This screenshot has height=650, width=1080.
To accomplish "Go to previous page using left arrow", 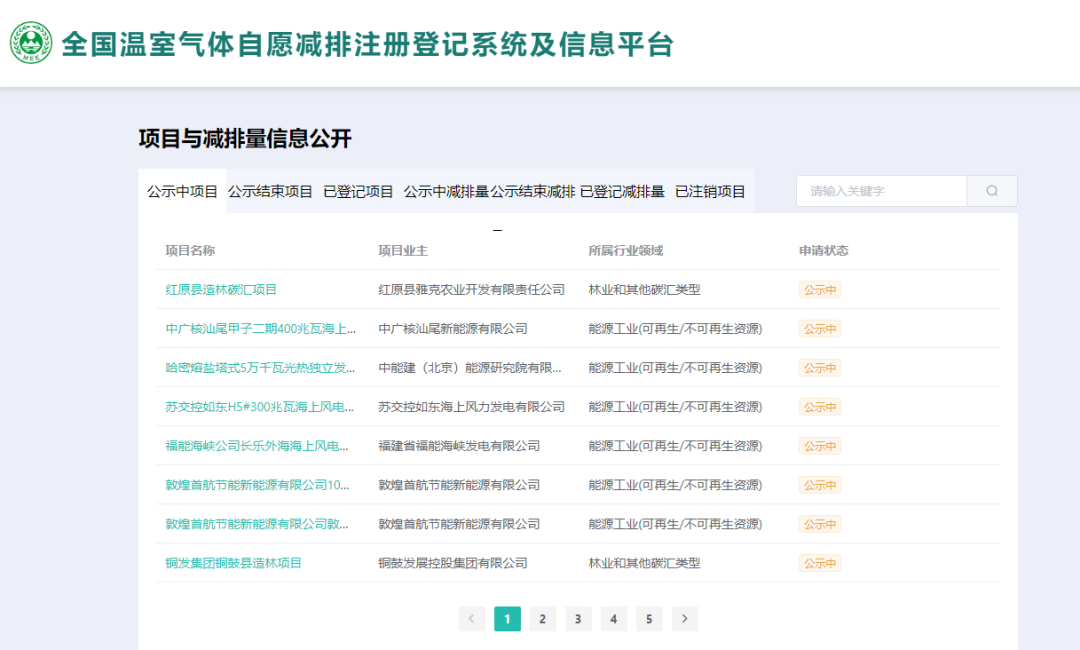I will [x=472, y=619].
